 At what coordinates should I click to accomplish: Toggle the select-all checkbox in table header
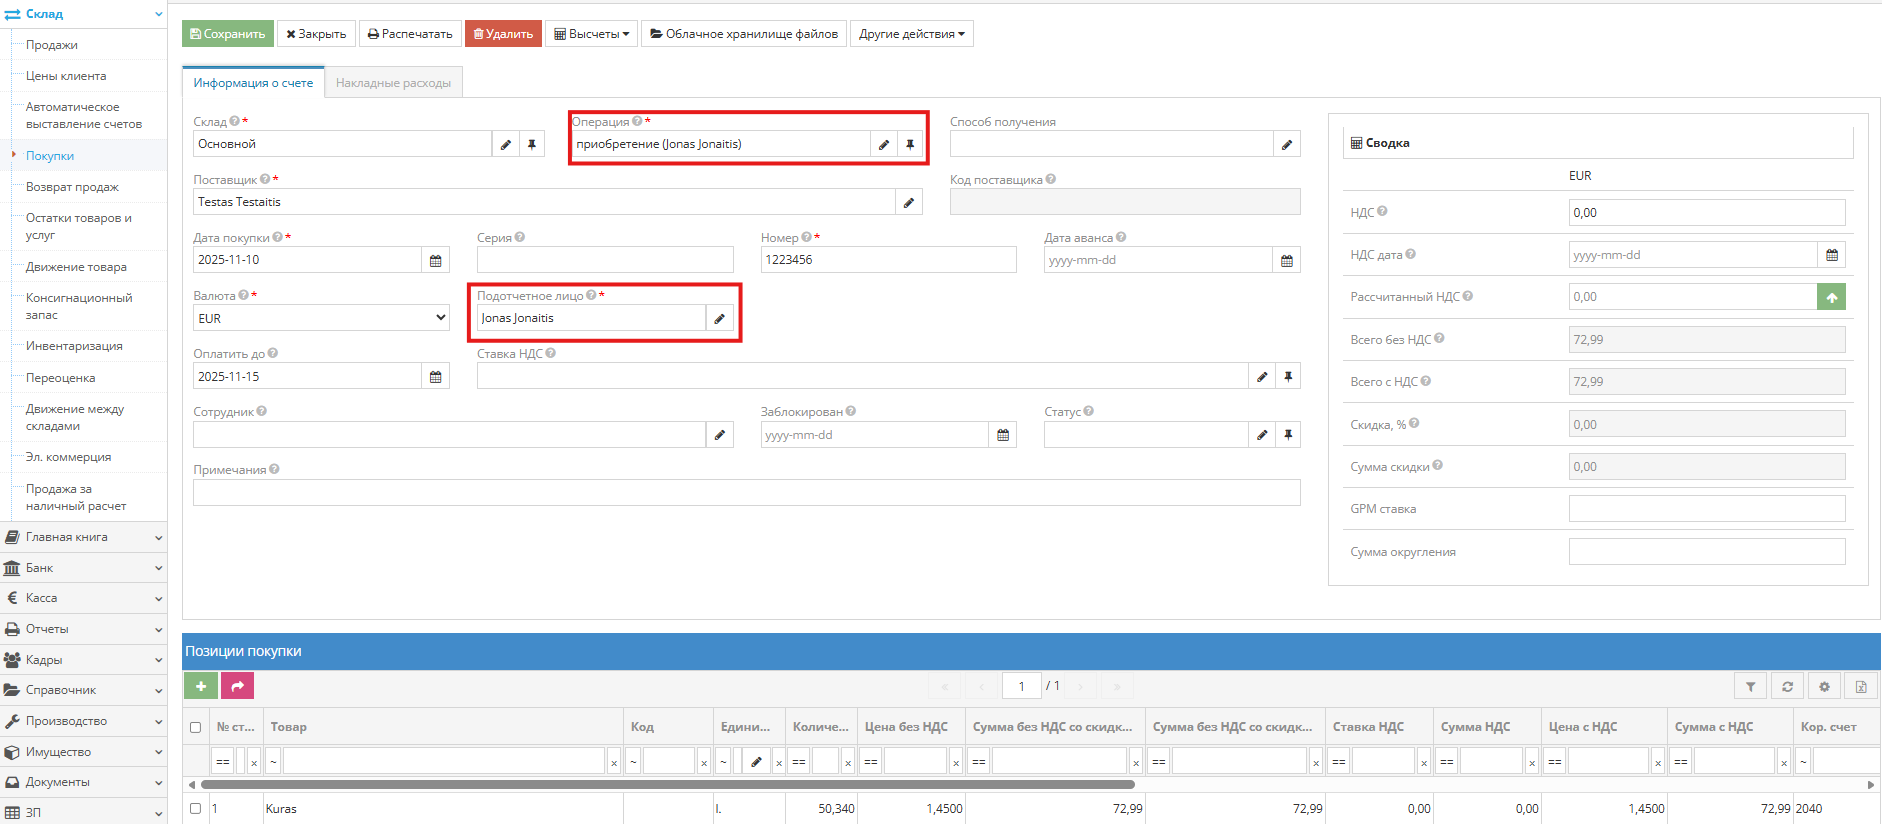tap(195, 727)
